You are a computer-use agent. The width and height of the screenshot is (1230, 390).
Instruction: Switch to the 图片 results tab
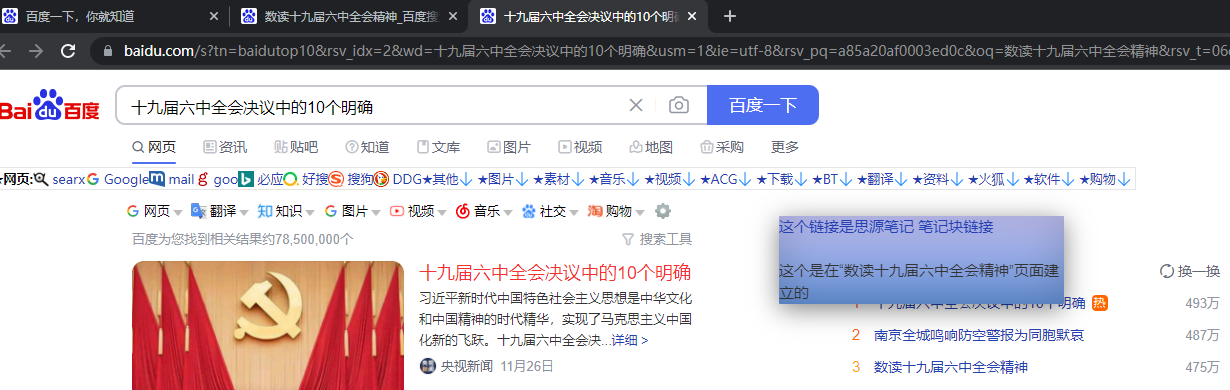click(x=509, y=147)
